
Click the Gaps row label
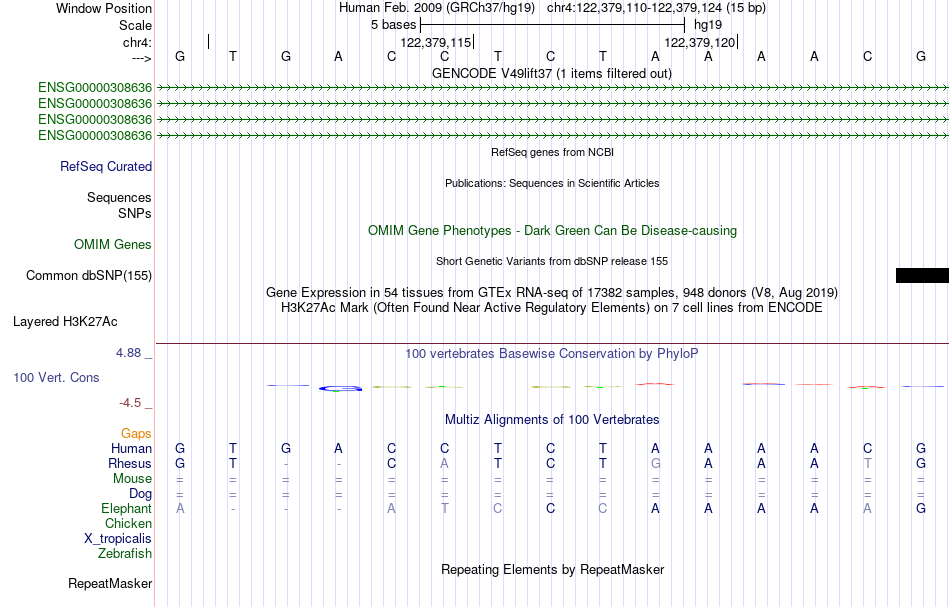point(136,434)
